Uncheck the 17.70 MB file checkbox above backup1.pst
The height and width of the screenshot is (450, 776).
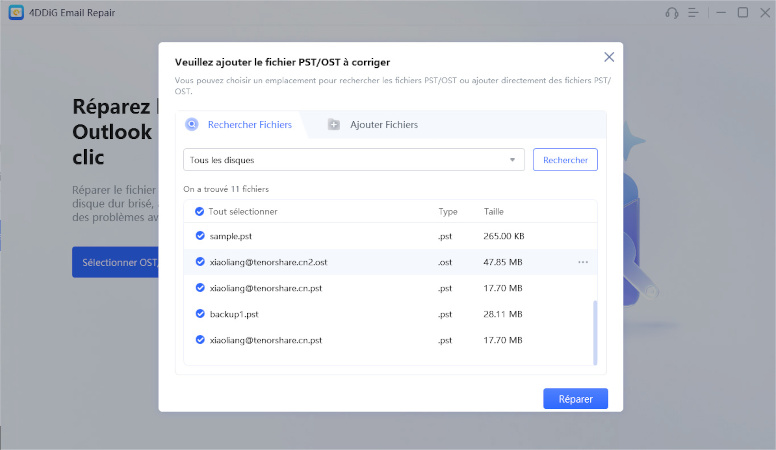(200, 288)
